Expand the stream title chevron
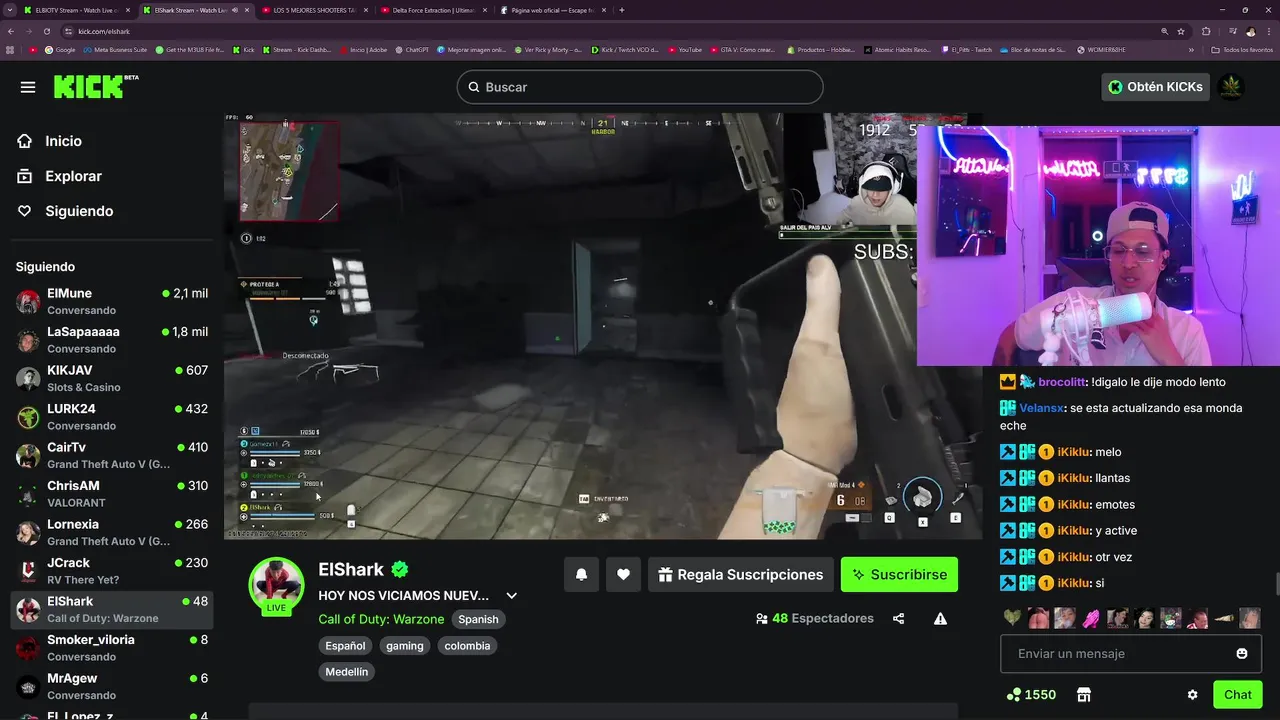The image size is (1280, 720). coord(511,596)
